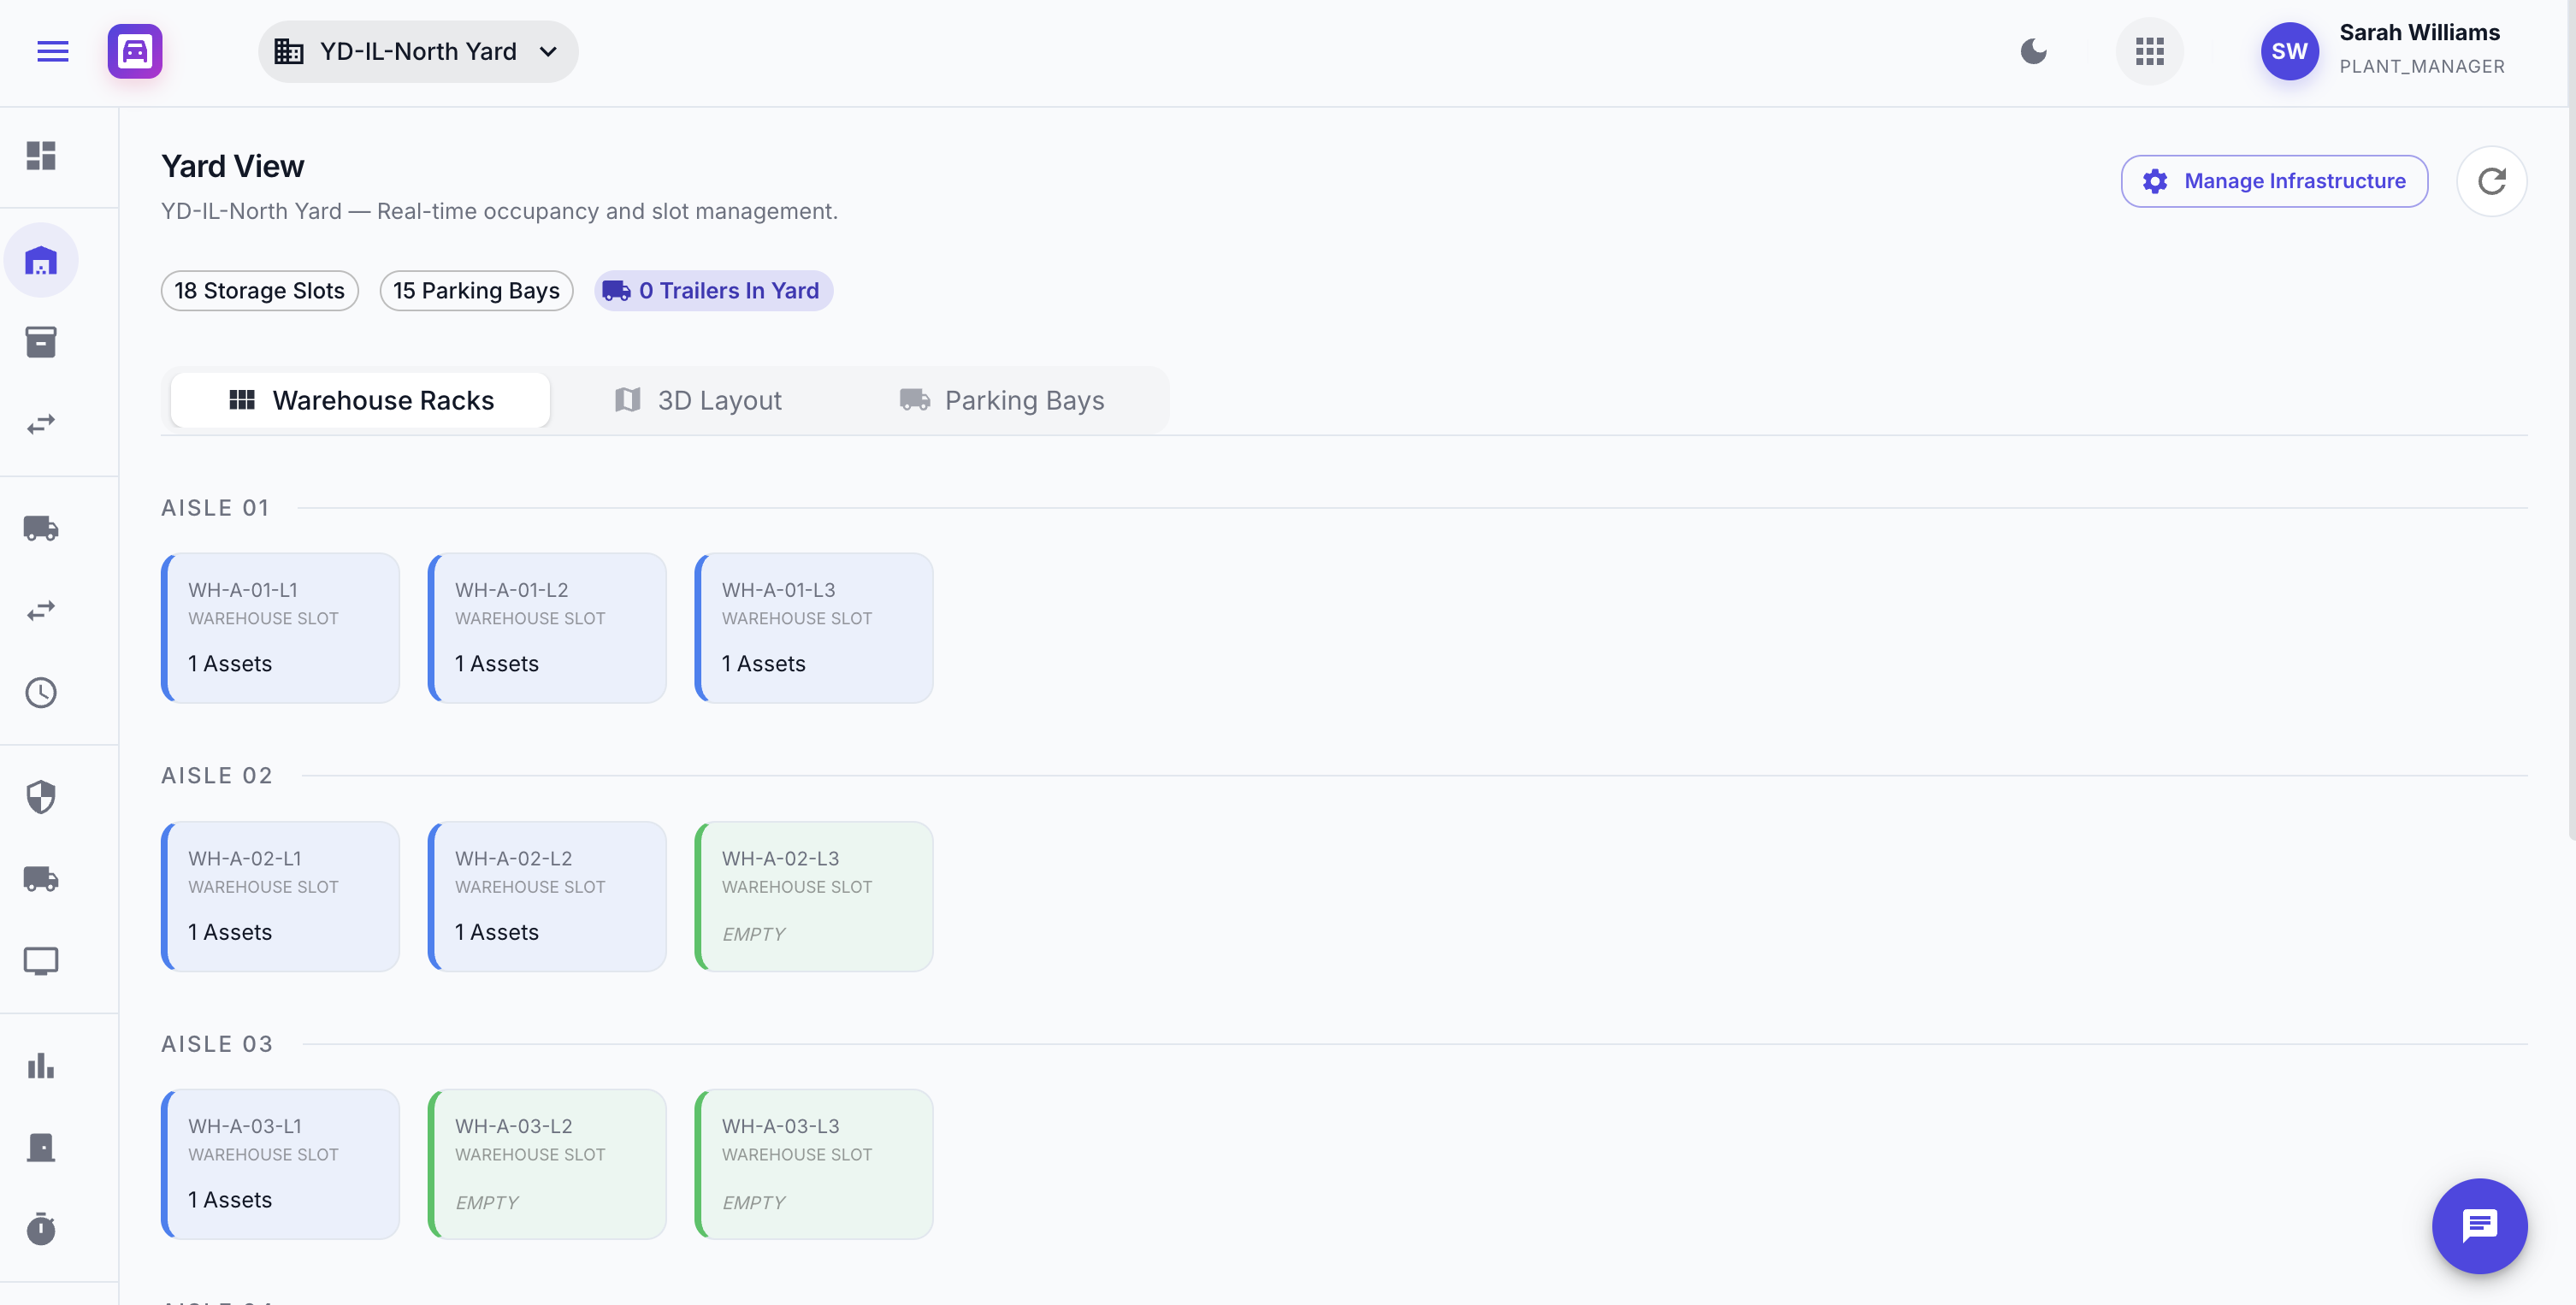Open slot WH-A-01-L2 card
This screenshot has height=1305, width=2576.
click(547, 628)
